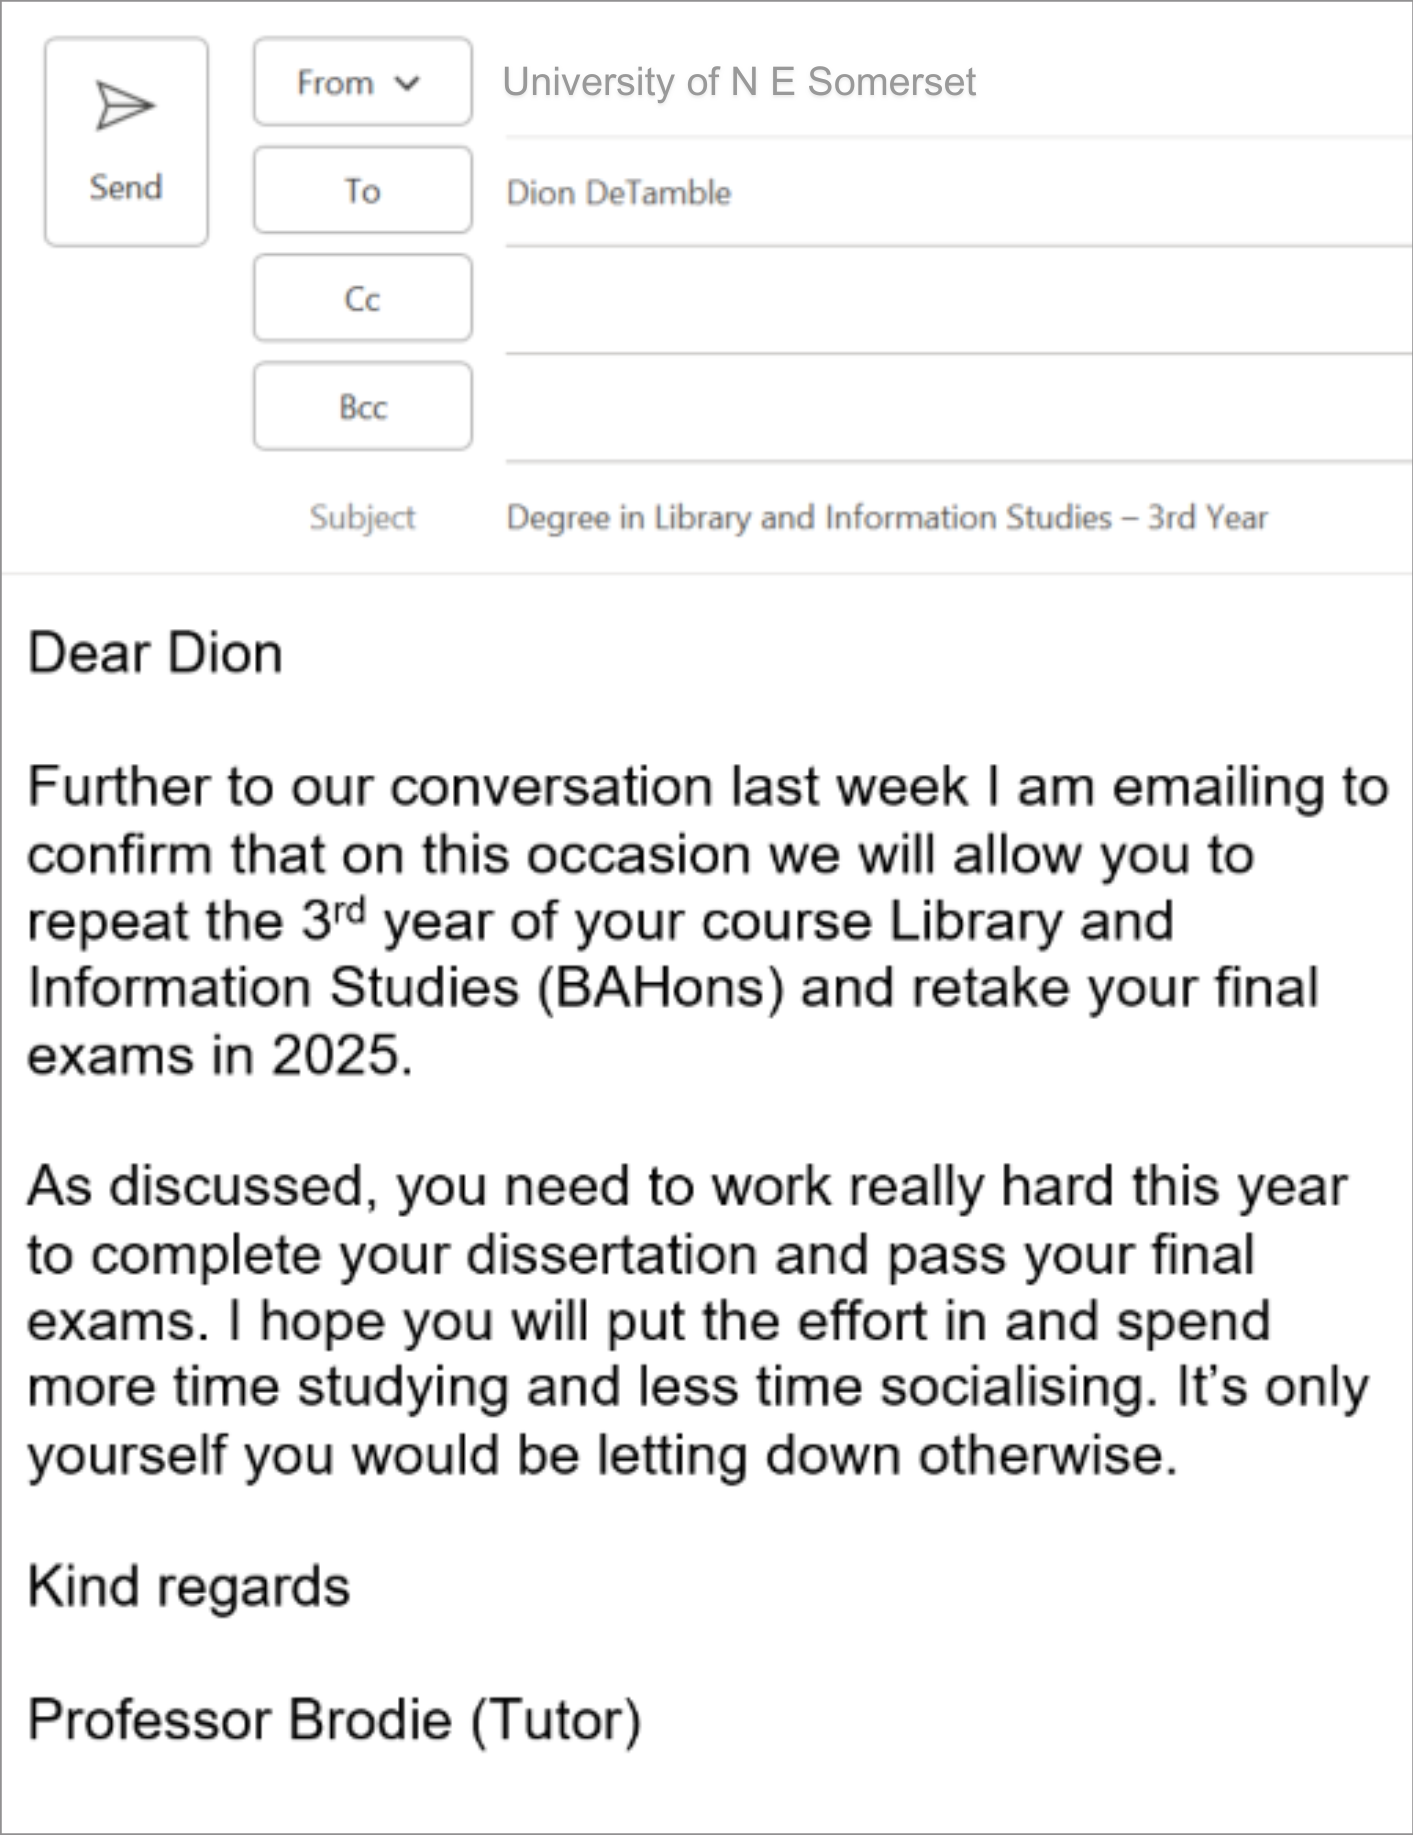Click the To recipients button
The width and height of the screenshot is (1413, 1847).
(x=362, y=190)
